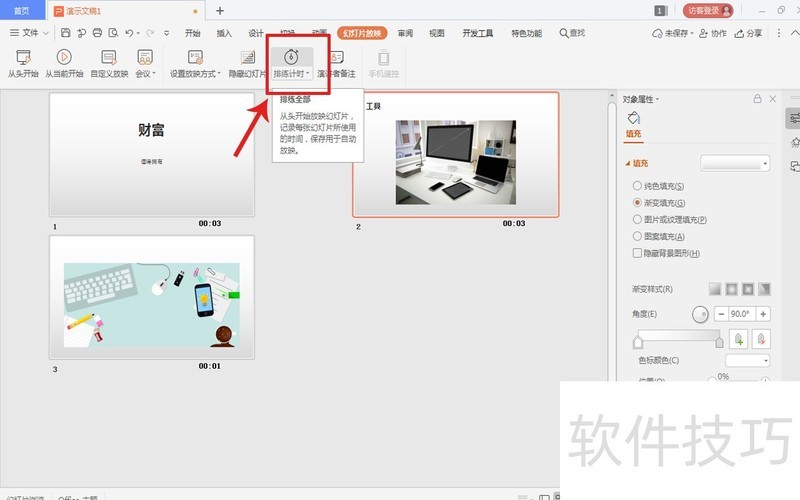Image resolution: width=800 pixels, height=500 pixels.
Task: Enable the 隐藏背景图形 checkbox
Action: pyautogui.click(x=638, y=253)
